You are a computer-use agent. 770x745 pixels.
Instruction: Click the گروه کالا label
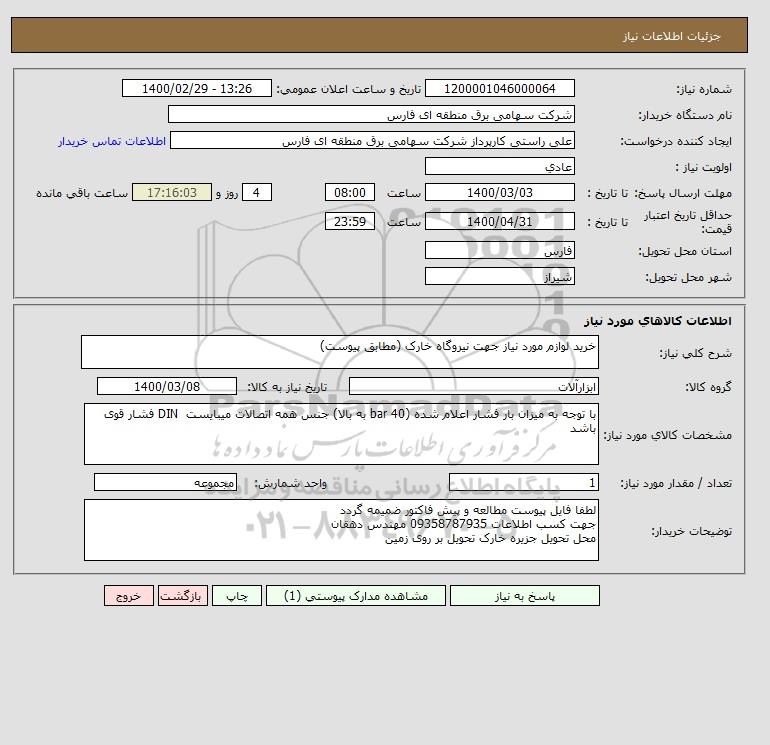[x=709, y=387]
